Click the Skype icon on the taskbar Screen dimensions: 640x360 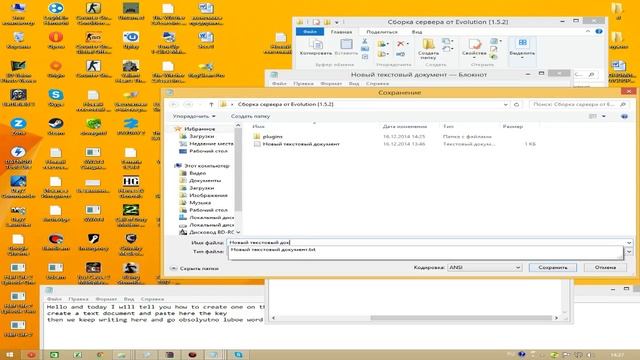(x=238, y=355)
